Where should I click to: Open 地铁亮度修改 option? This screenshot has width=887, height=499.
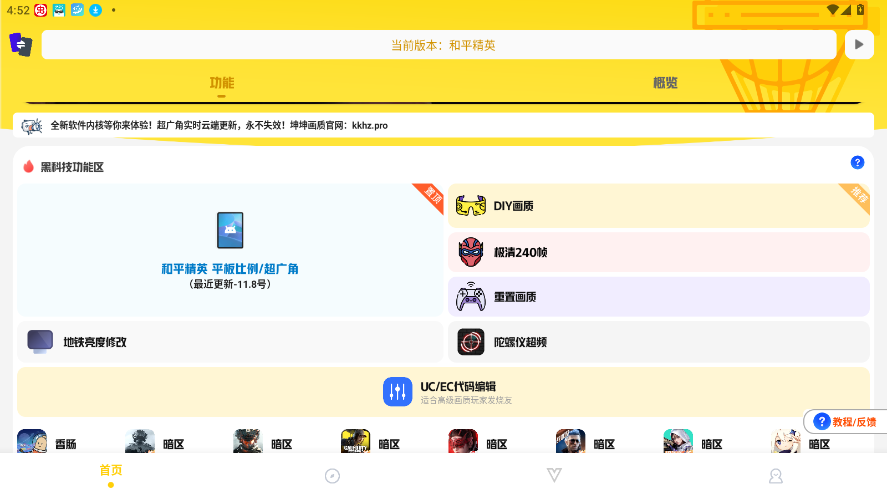pyautogui.click(x=230, y=342)
